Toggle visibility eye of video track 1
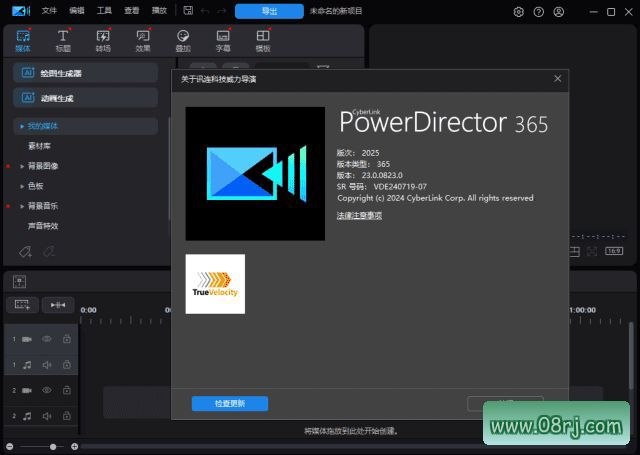 point(47,339)
